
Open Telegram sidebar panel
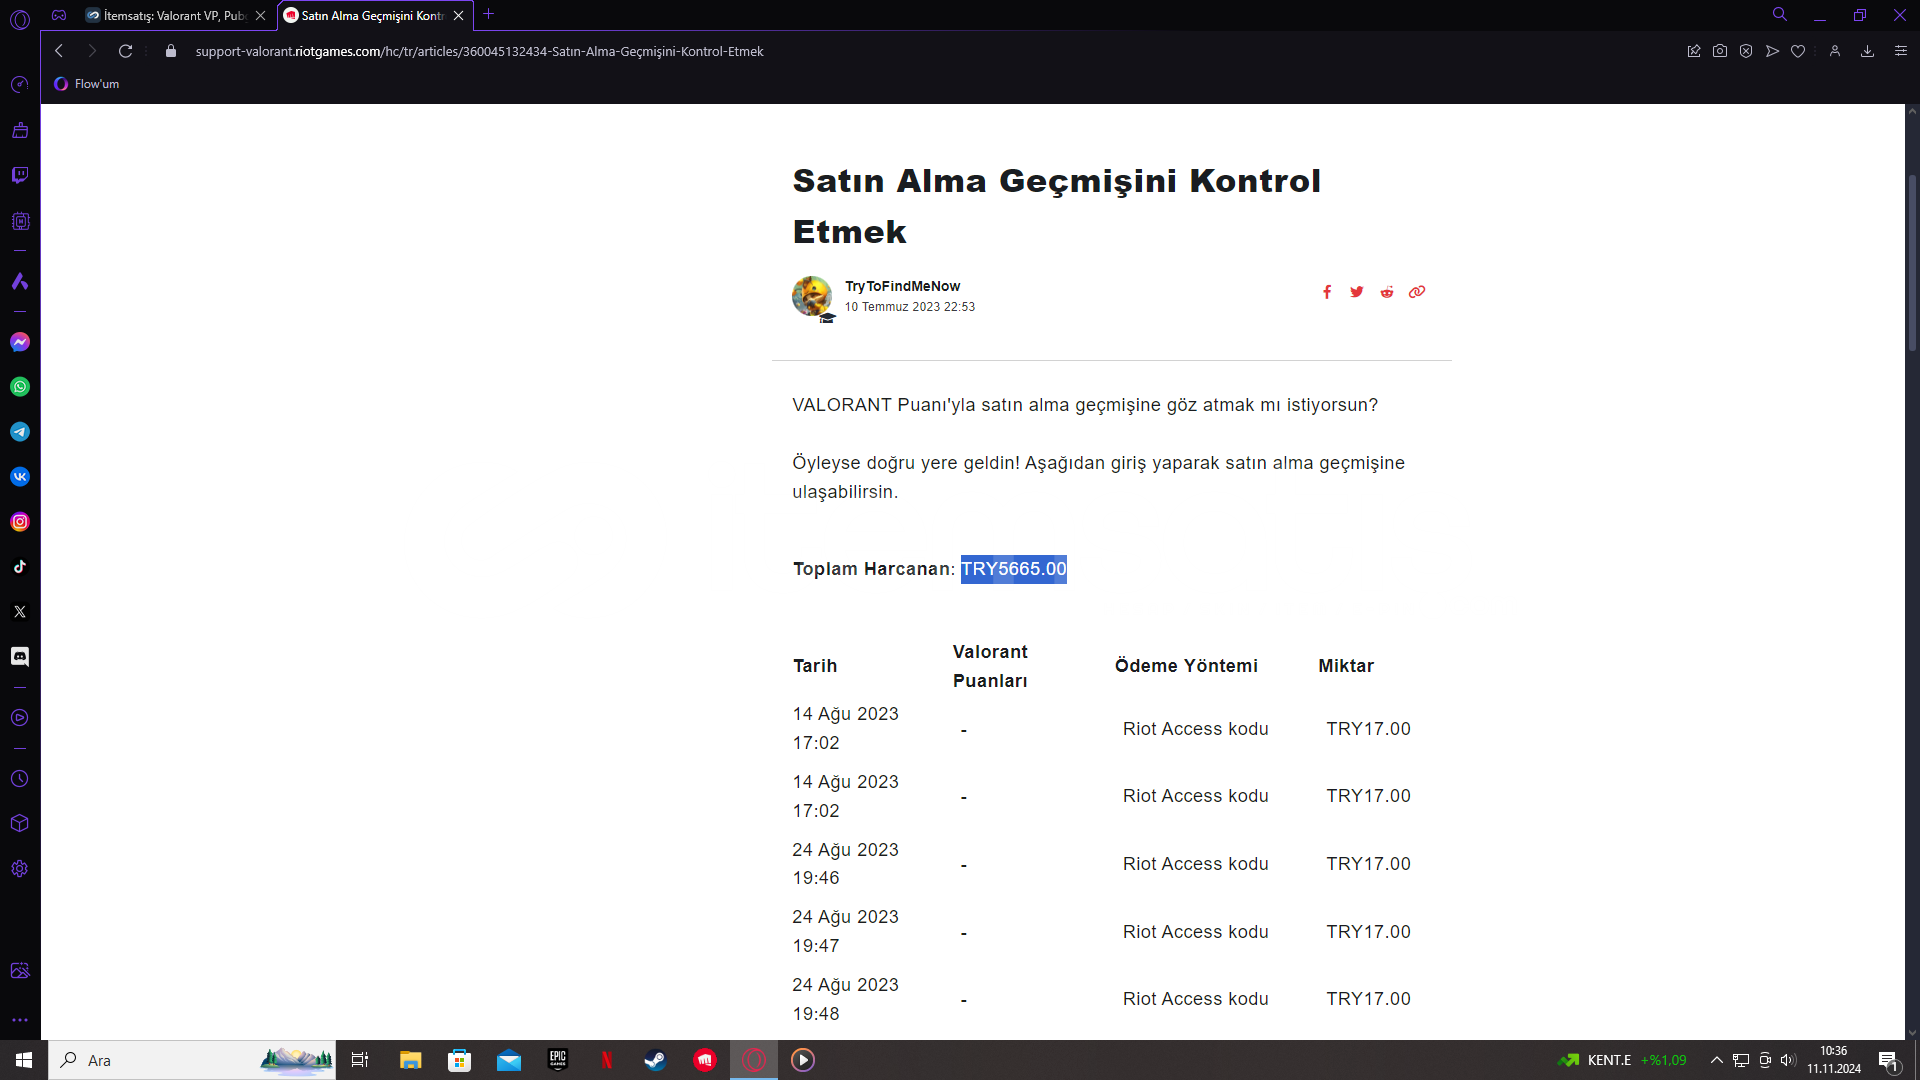point(20,432)
